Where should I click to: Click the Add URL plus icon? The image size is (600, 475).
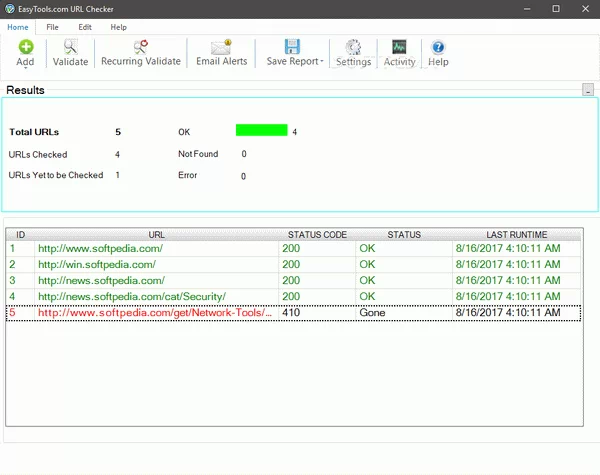coord(26,47)
